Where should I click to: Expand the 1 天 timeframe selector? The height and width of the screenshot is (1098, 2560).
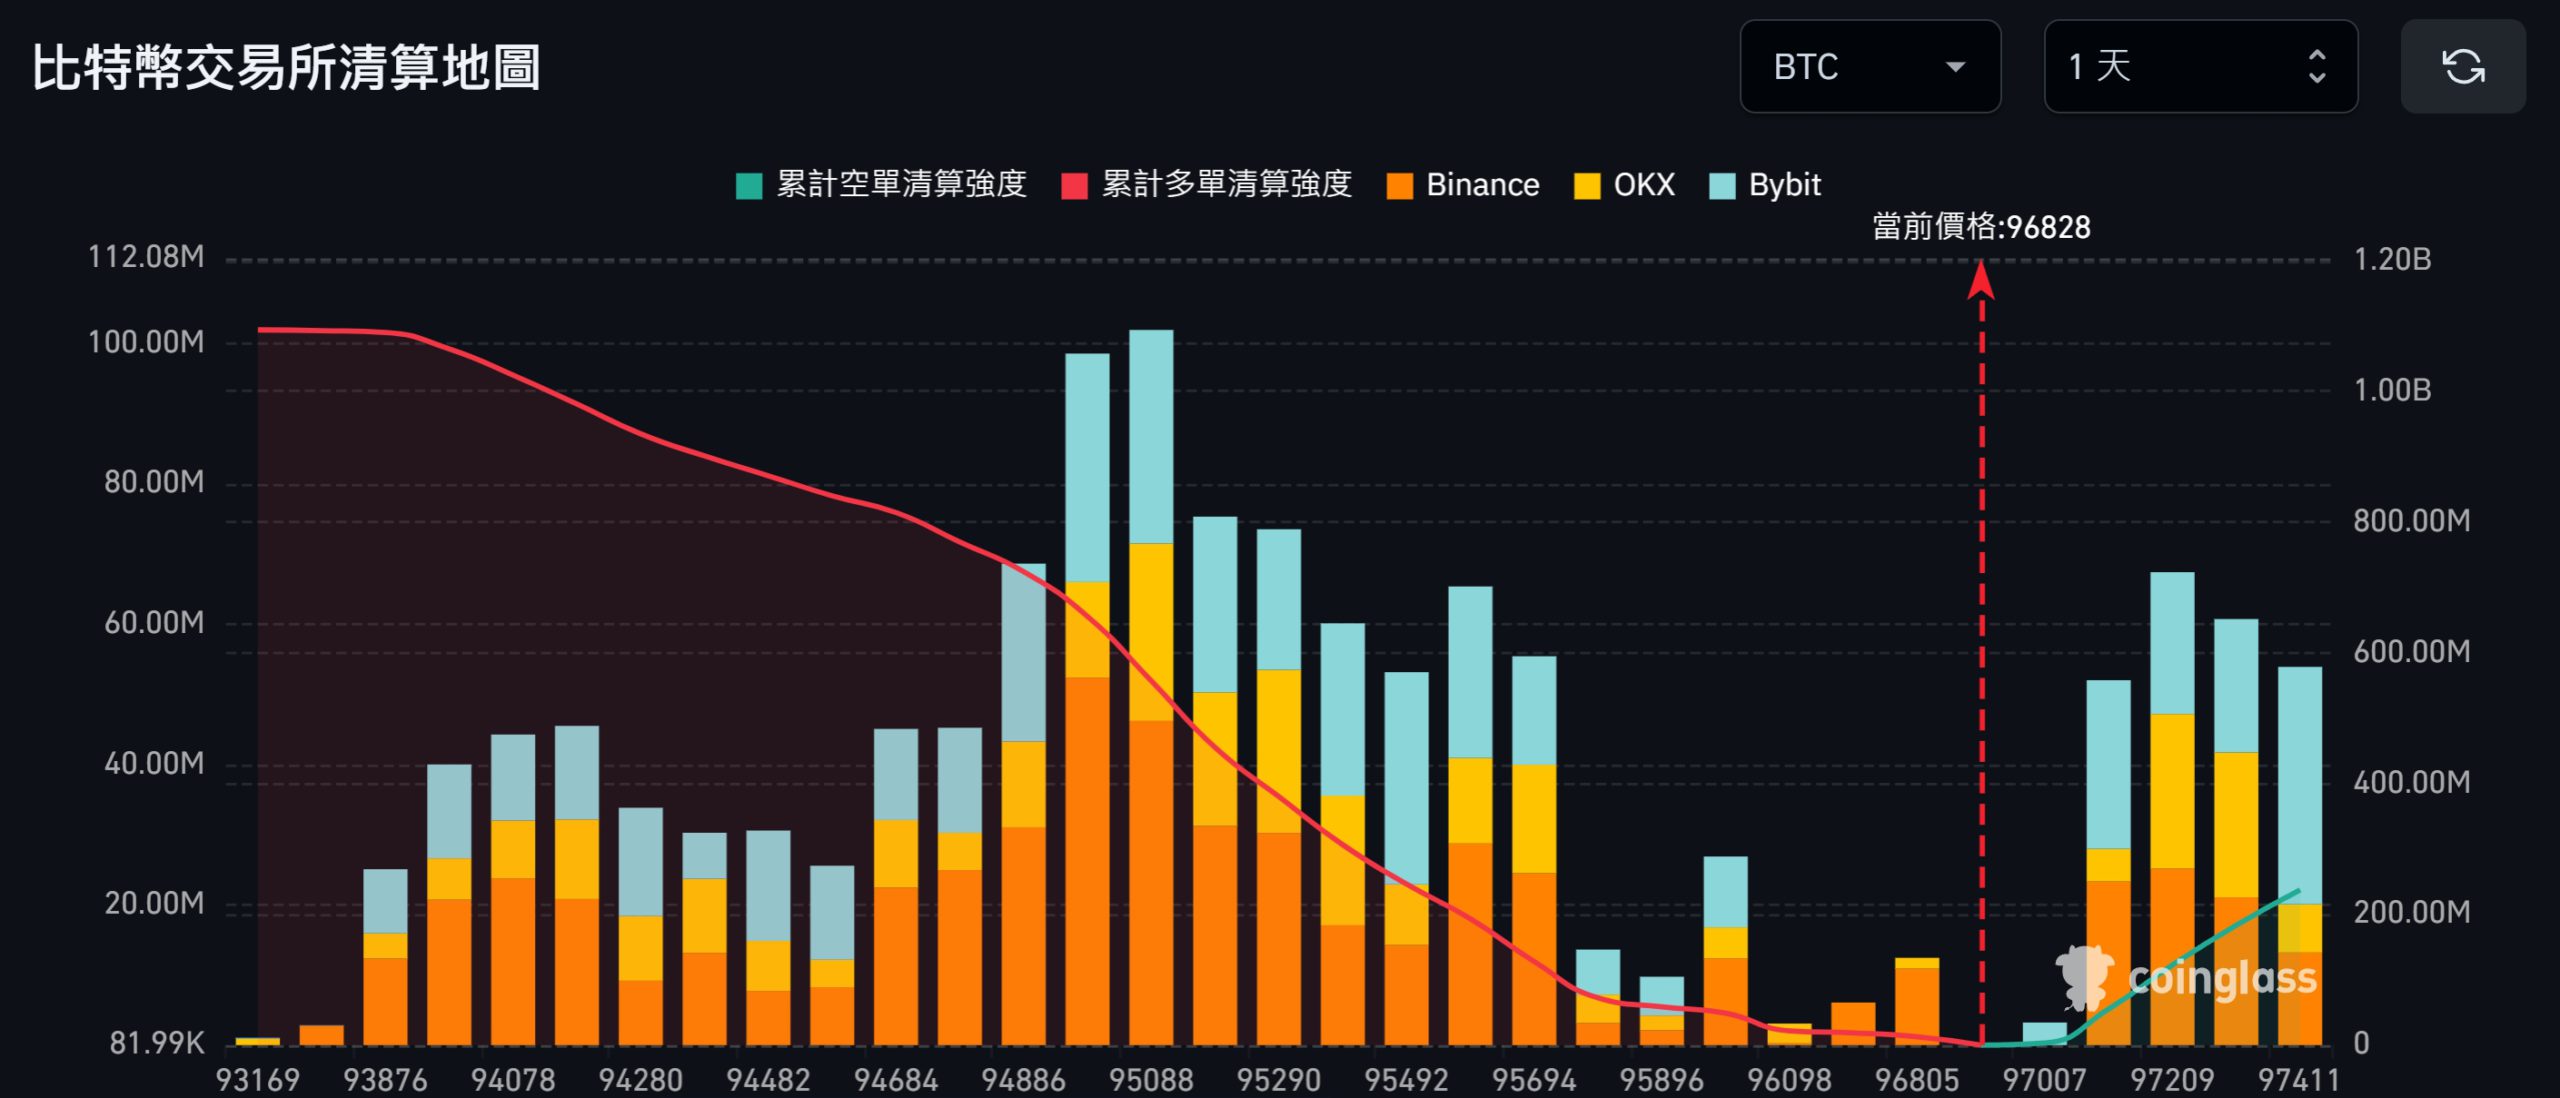[x=2199, y=67]
